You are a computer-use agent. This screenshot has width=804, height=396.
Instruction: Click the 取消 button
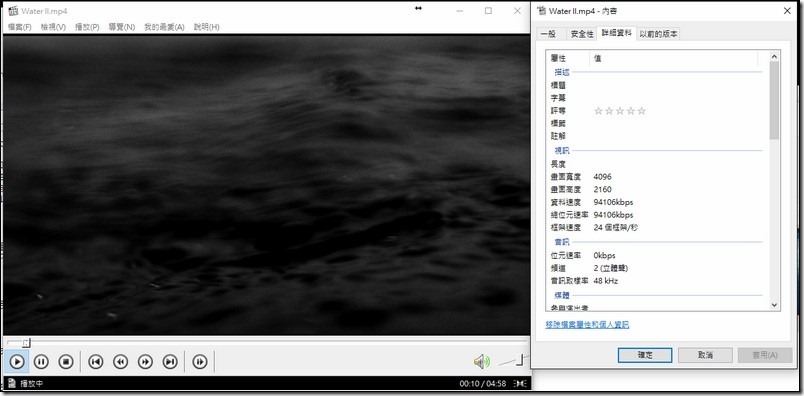click(x=705, y=355)
